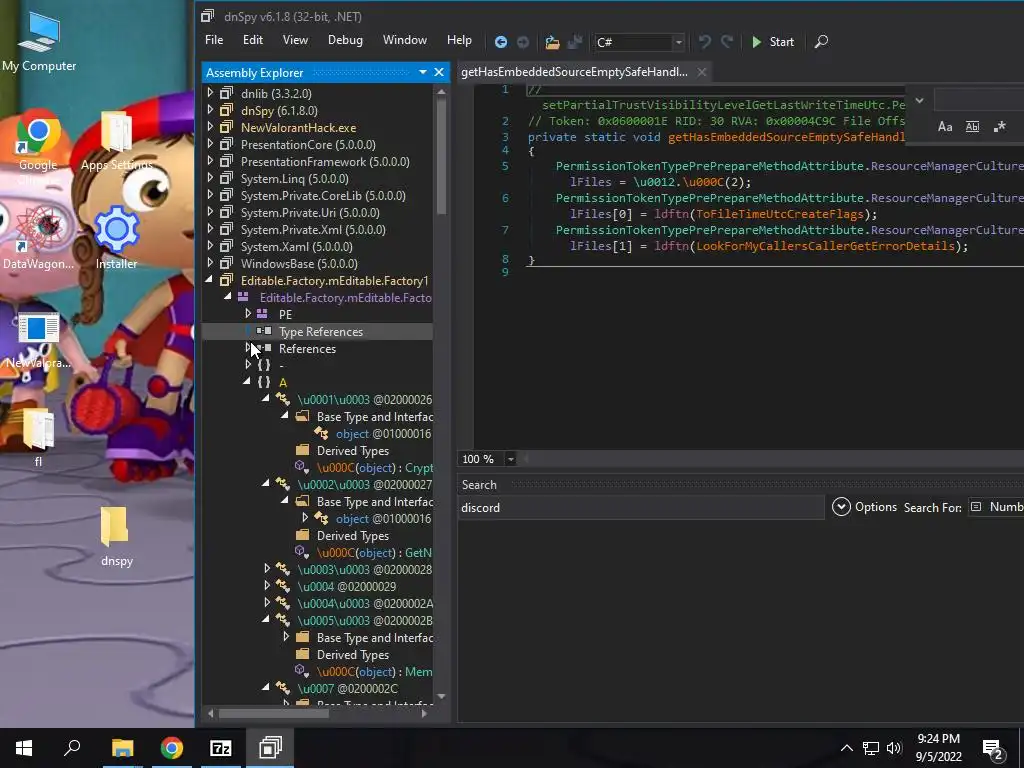Image resolution: width=1024 pixels, height=768 pixels.
Task: Select System.Xaml (5.0.0.0)
Action: tap(296, 246)
